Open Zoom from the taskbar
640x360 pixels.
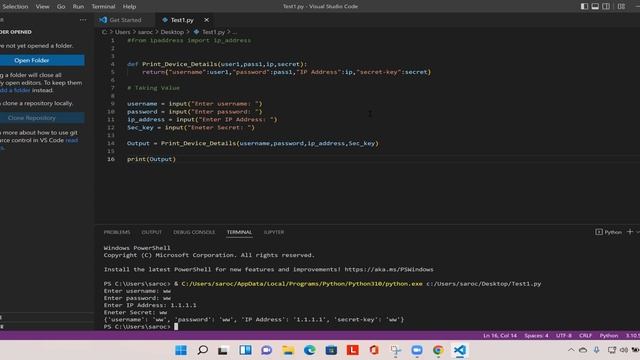(x=417, y=350)
